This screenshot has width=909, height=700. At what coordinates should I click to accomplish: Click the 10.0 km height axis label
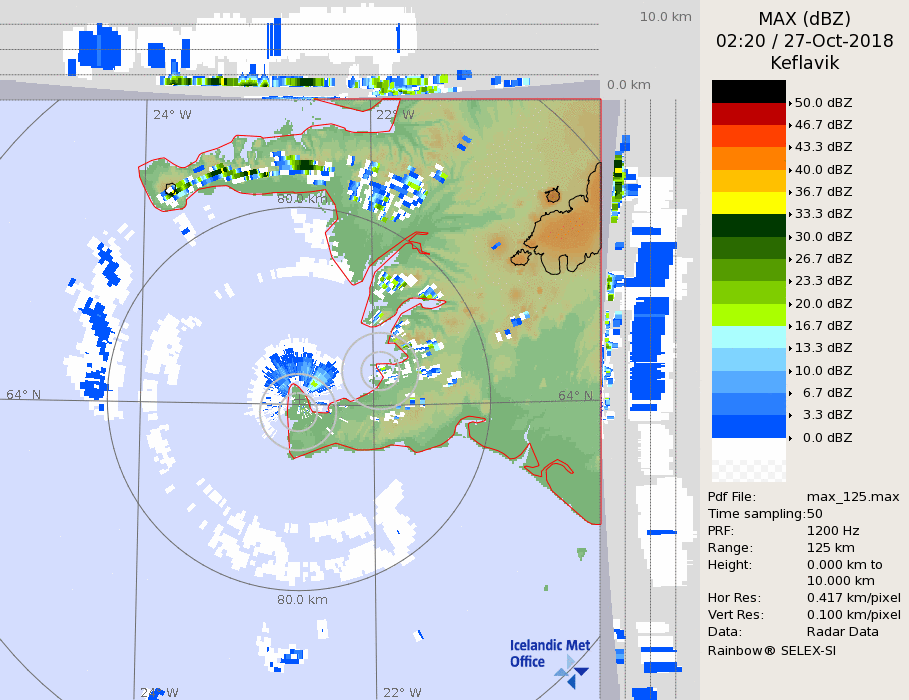tap(665, 17)
